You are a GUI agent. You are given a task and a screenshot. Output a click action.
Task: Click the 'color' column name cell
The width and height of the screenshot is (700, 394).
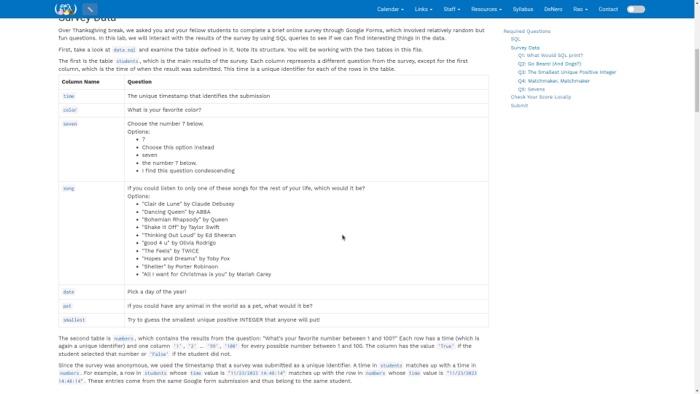[91, 110]
